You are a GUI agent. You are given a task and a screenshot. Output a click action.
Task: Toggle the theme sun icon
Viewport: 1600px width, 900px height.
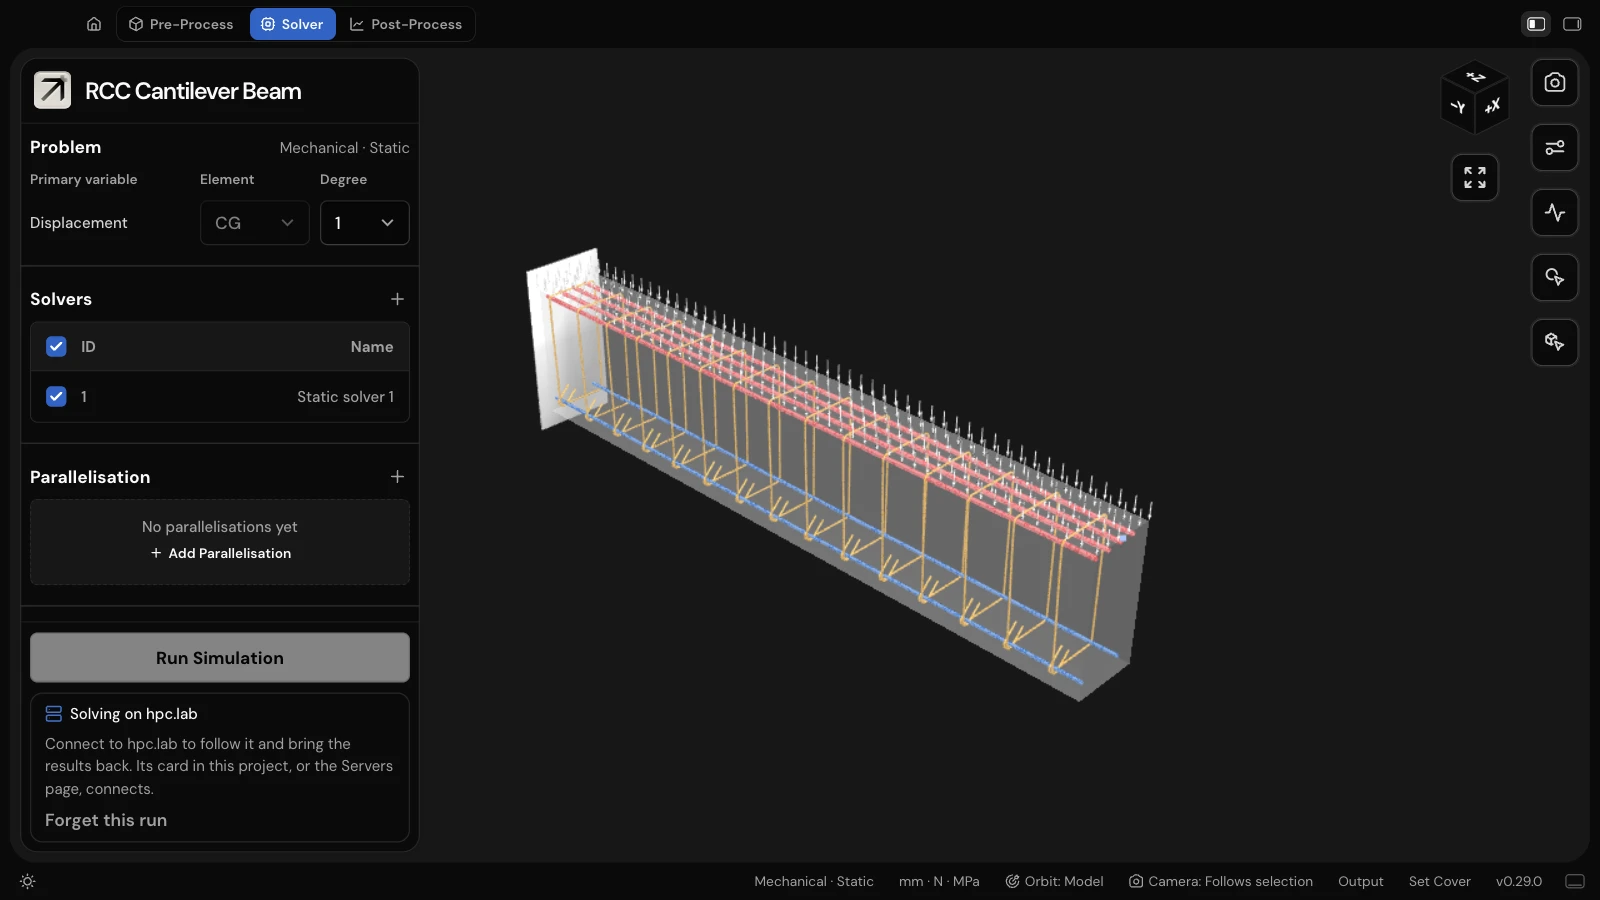coord(28,882)
